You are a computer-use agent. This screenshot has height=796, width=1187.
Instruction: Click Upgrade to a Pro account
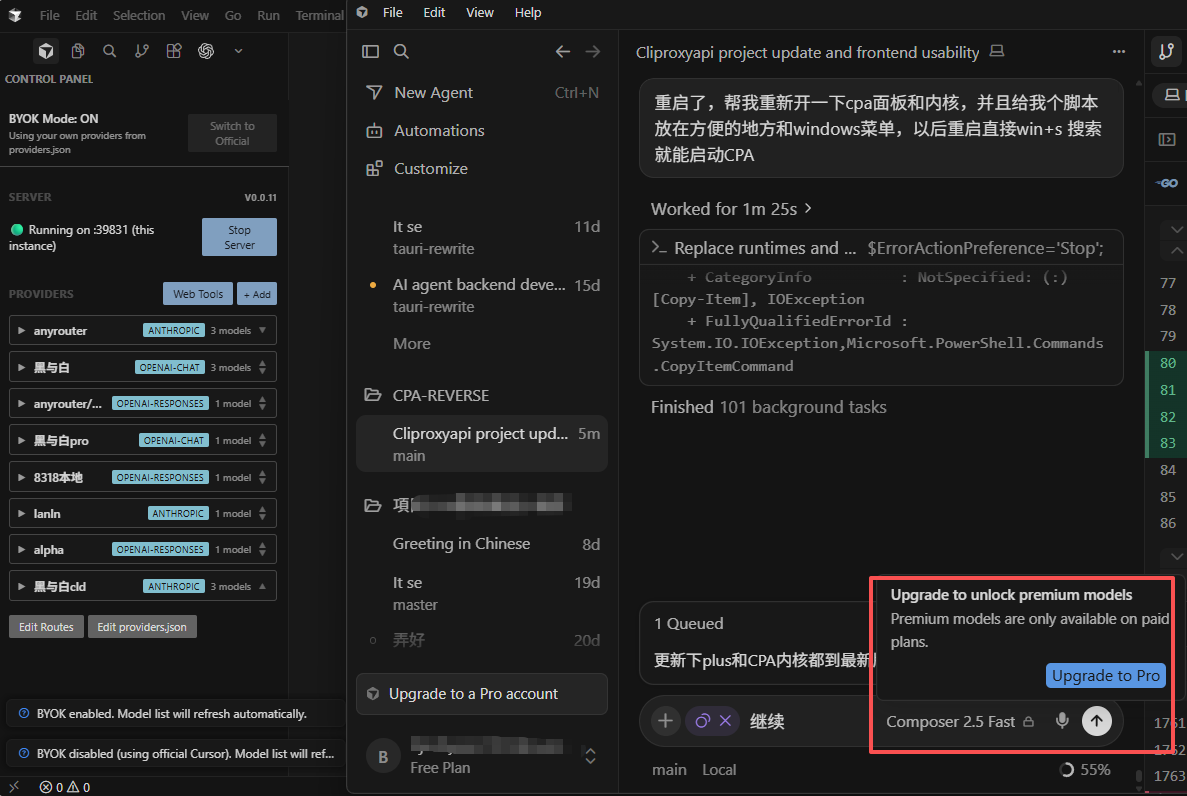(481, 694)
